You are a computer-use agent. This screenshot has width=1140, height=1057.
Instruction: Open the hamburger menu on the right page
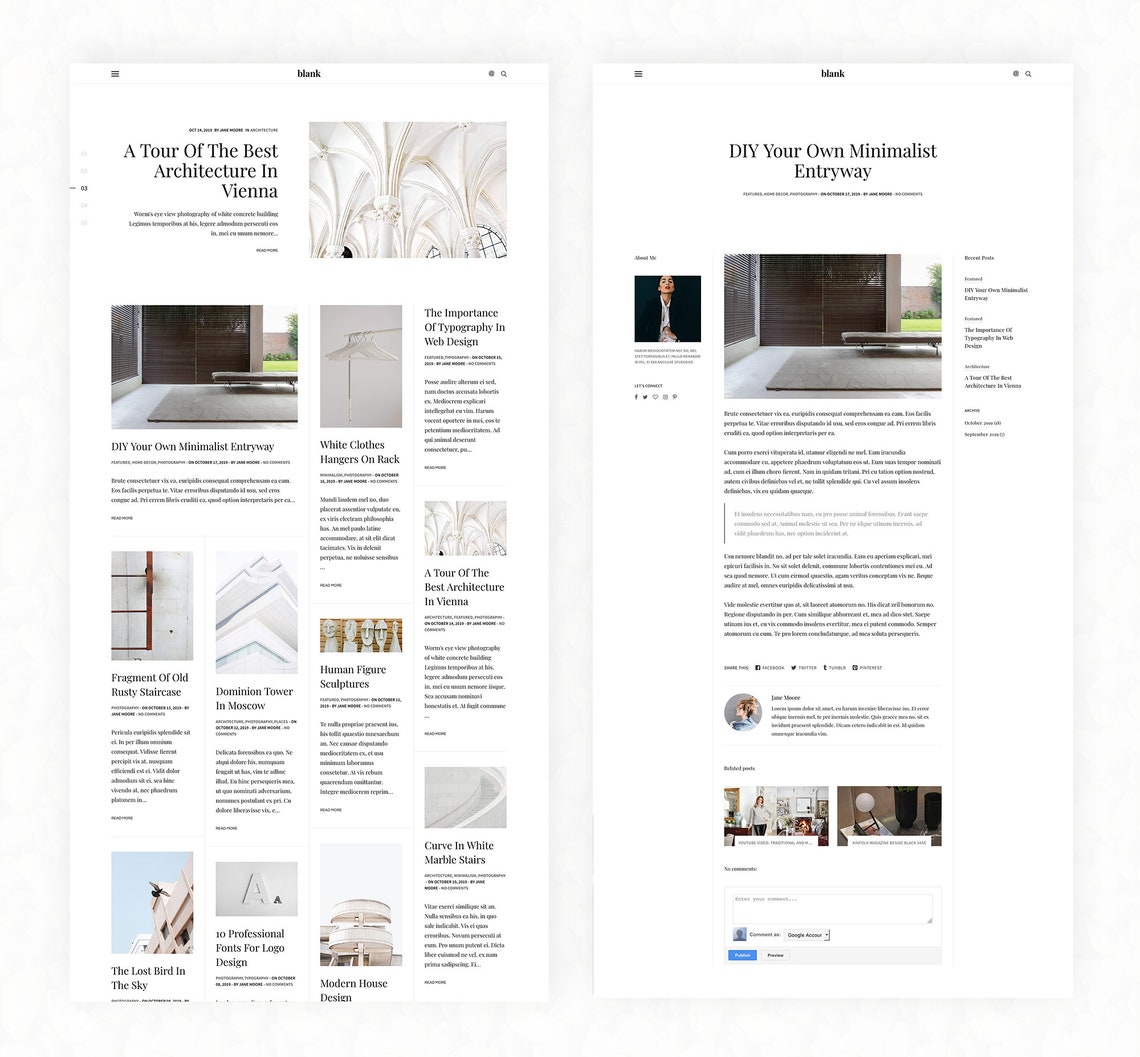pyautogui.click(x=638, y=73)
